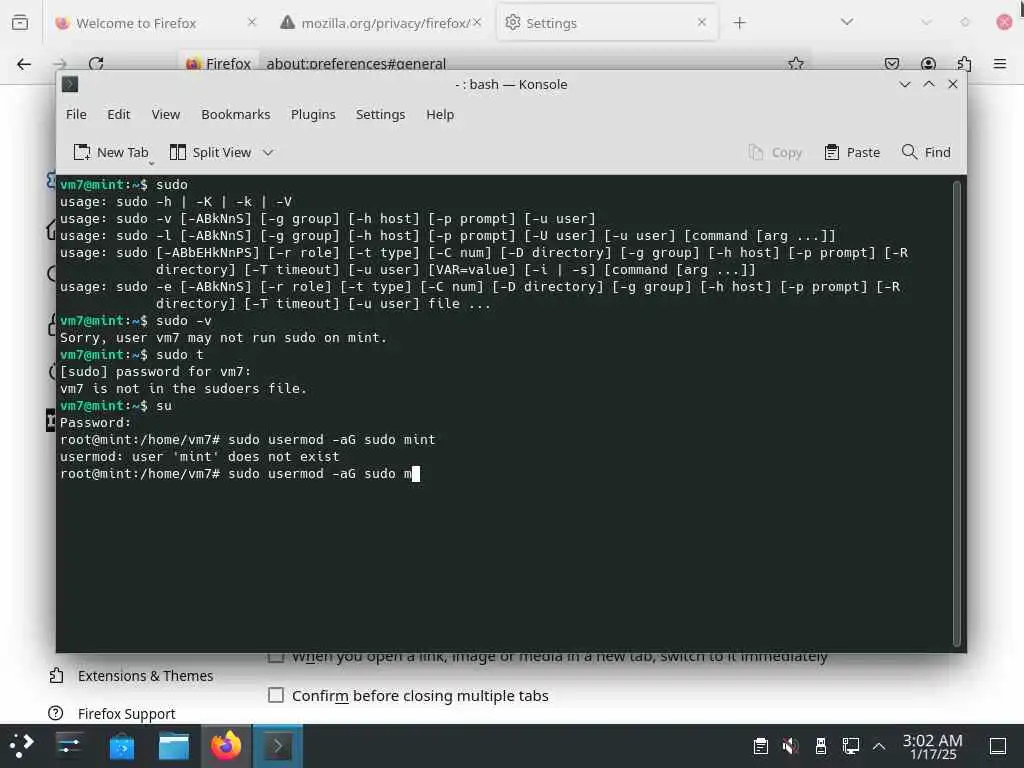Click the muted volume tray icon
1024x768 pixels.
pyautogui.click(x=790, y=746)
